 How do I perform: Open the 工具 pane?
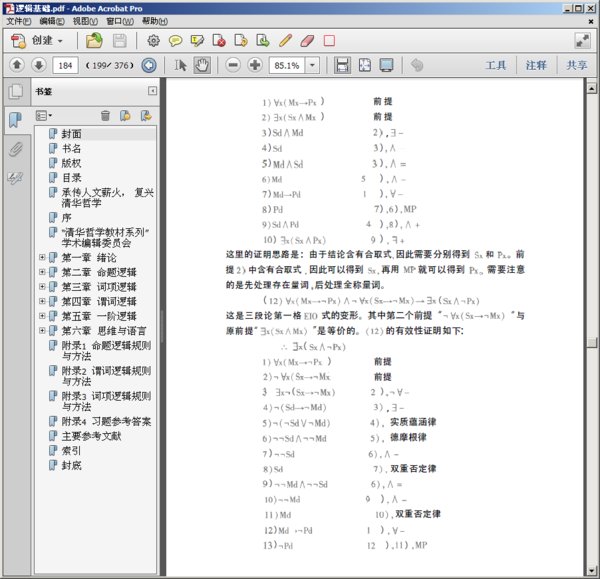coord(496,65)
